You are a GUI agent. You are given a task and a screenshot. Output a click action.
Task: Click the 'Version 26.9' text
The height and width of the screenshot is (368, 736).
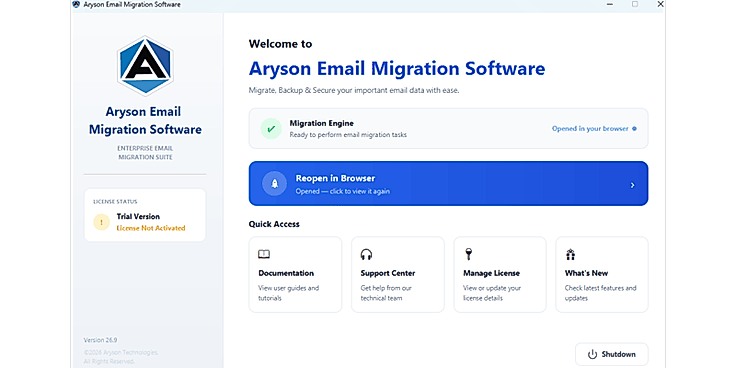pyautogui.click(x=100, y=340)
